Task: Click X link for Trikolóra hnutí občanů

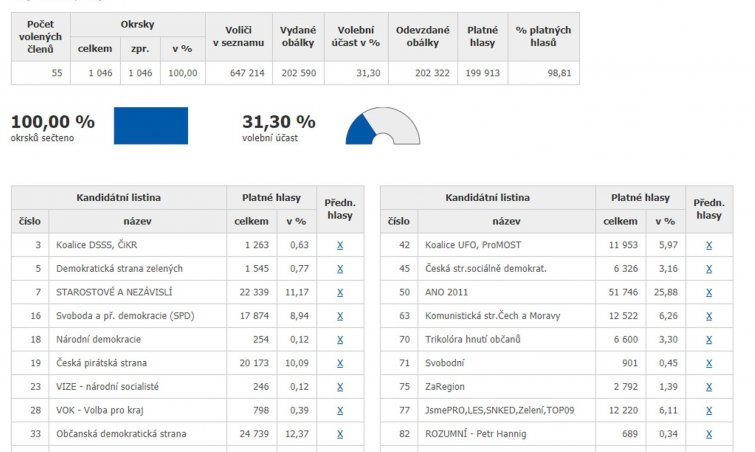Action: point(709,340)
